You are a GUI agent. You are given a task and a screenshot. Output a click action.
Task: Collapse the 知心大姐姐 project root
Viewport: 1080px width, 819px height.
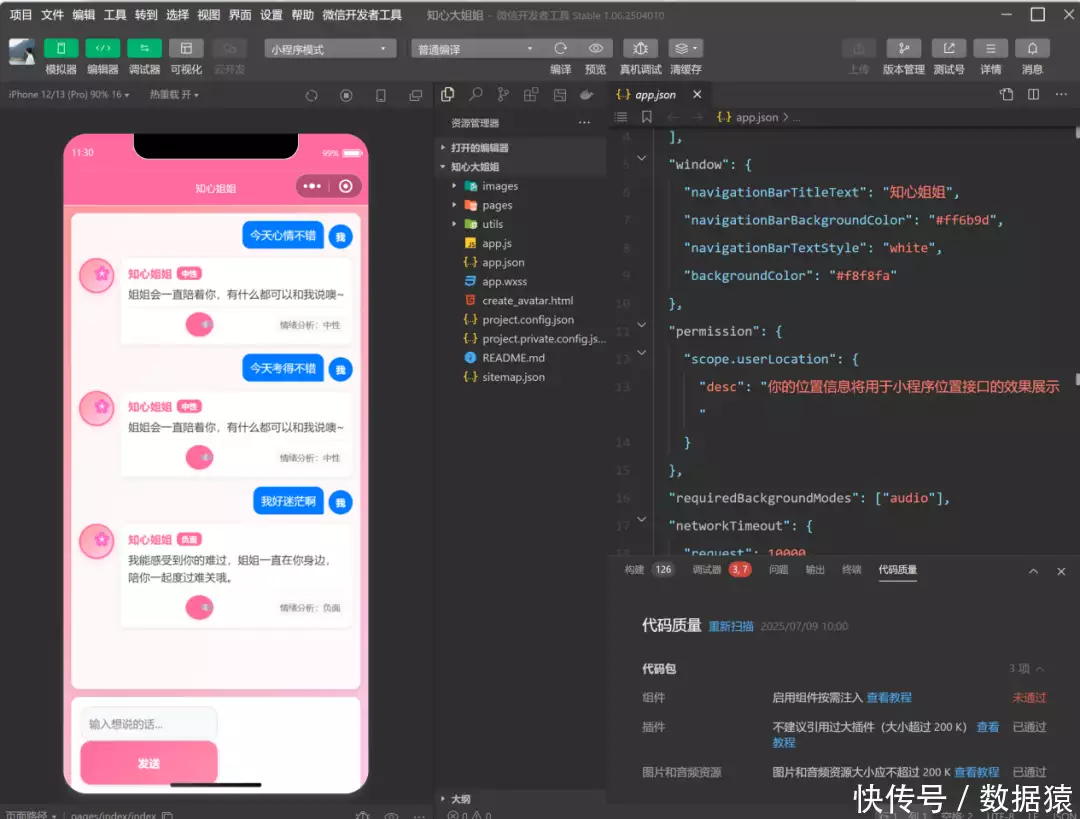coord(474,167)
